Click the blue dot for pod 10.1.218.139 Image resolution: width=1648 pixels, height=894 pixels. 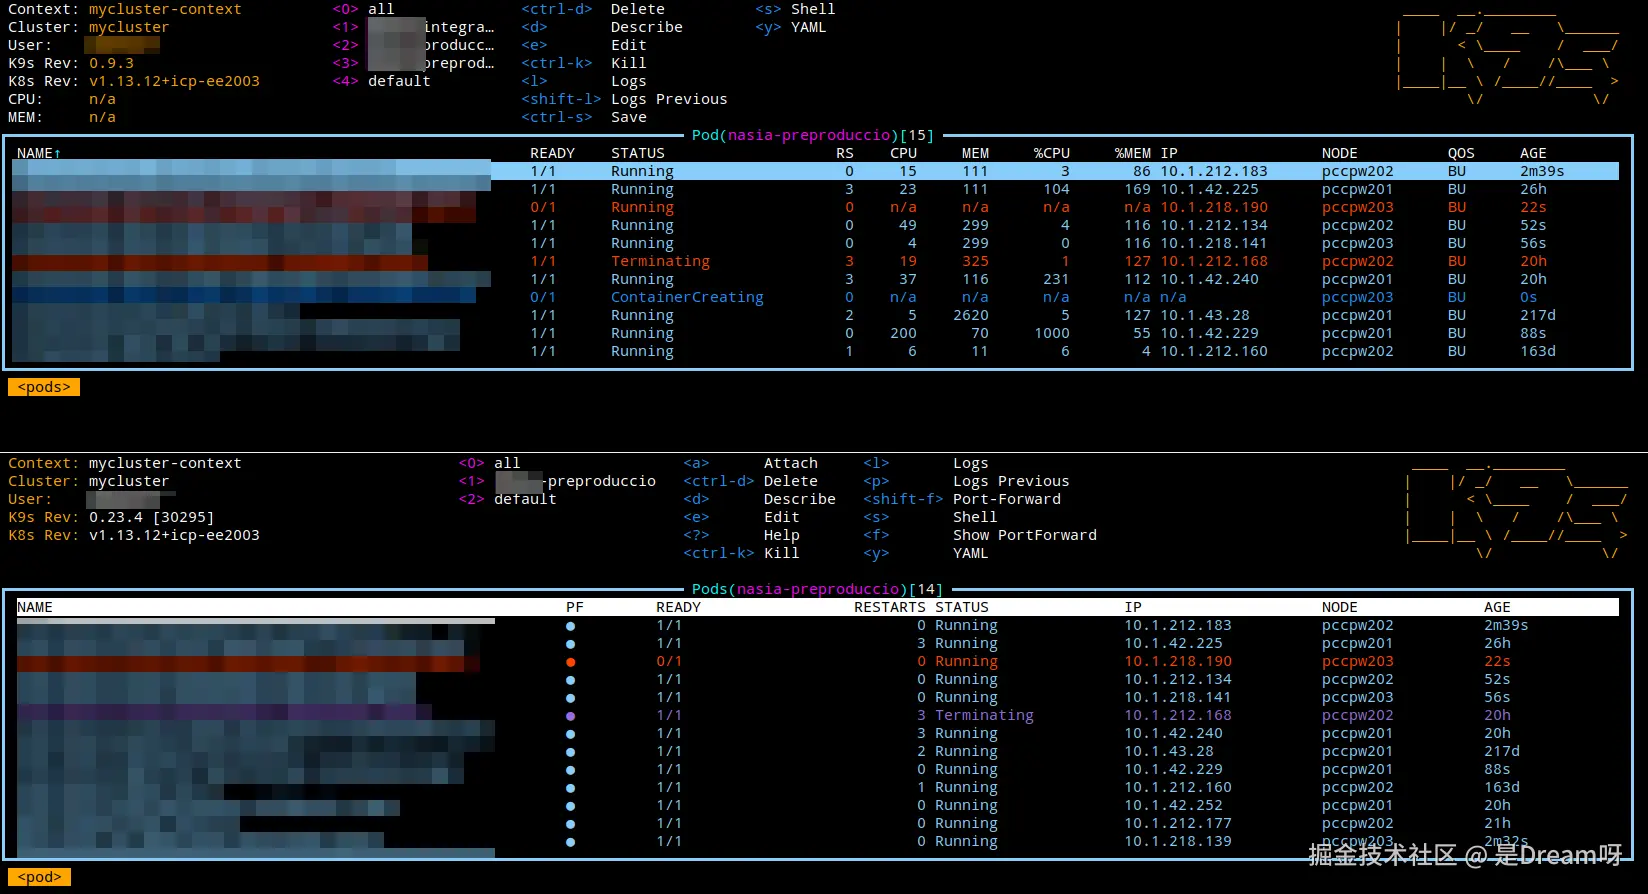tap(570, 842)
